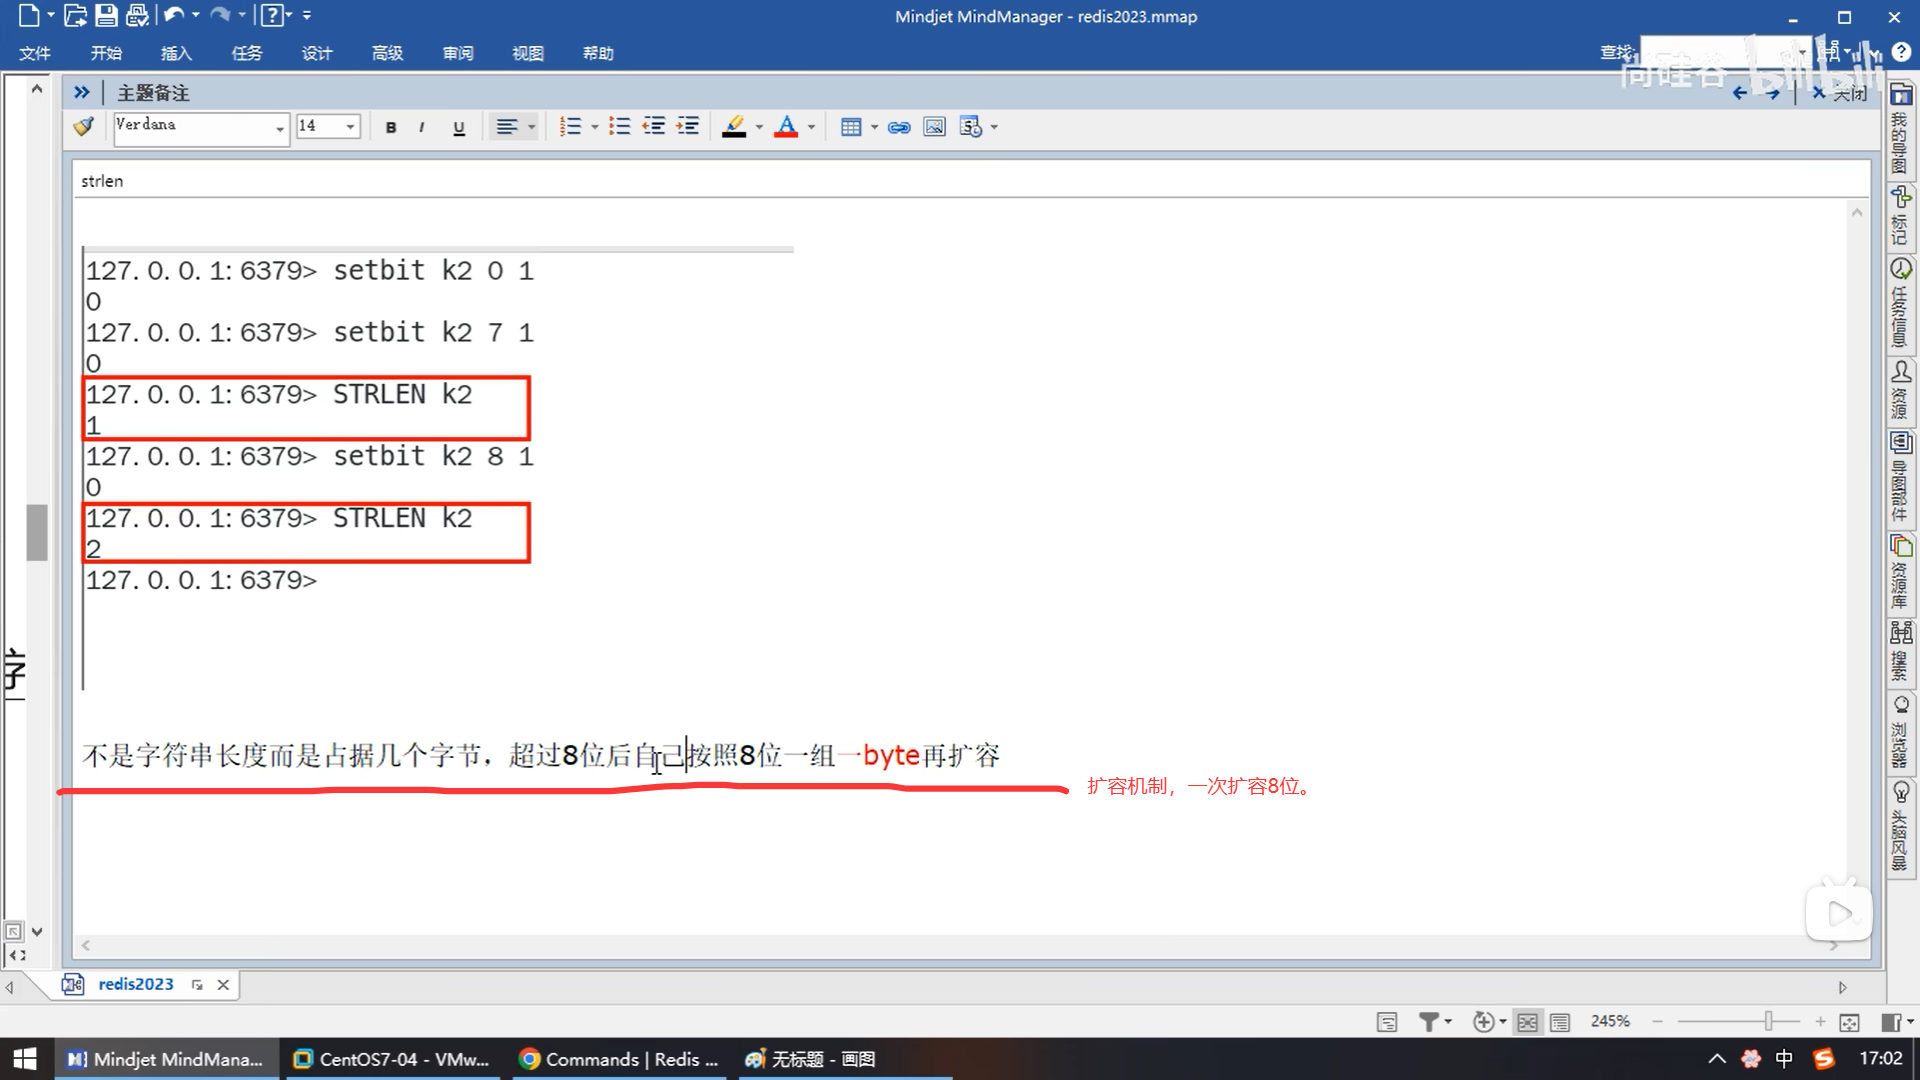Screen dimensions: 1920x1080
Task: Open the font size 14 dropdown
Action: click(350, 127)
